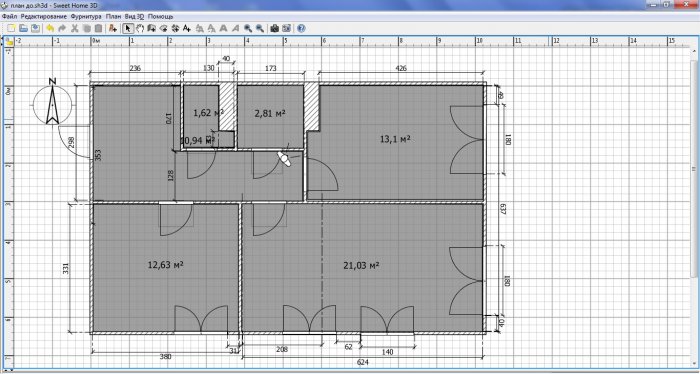This screenshot has width=700, height=374.
Task: Activate the Pan hand tool
Action: click(140, 28)
